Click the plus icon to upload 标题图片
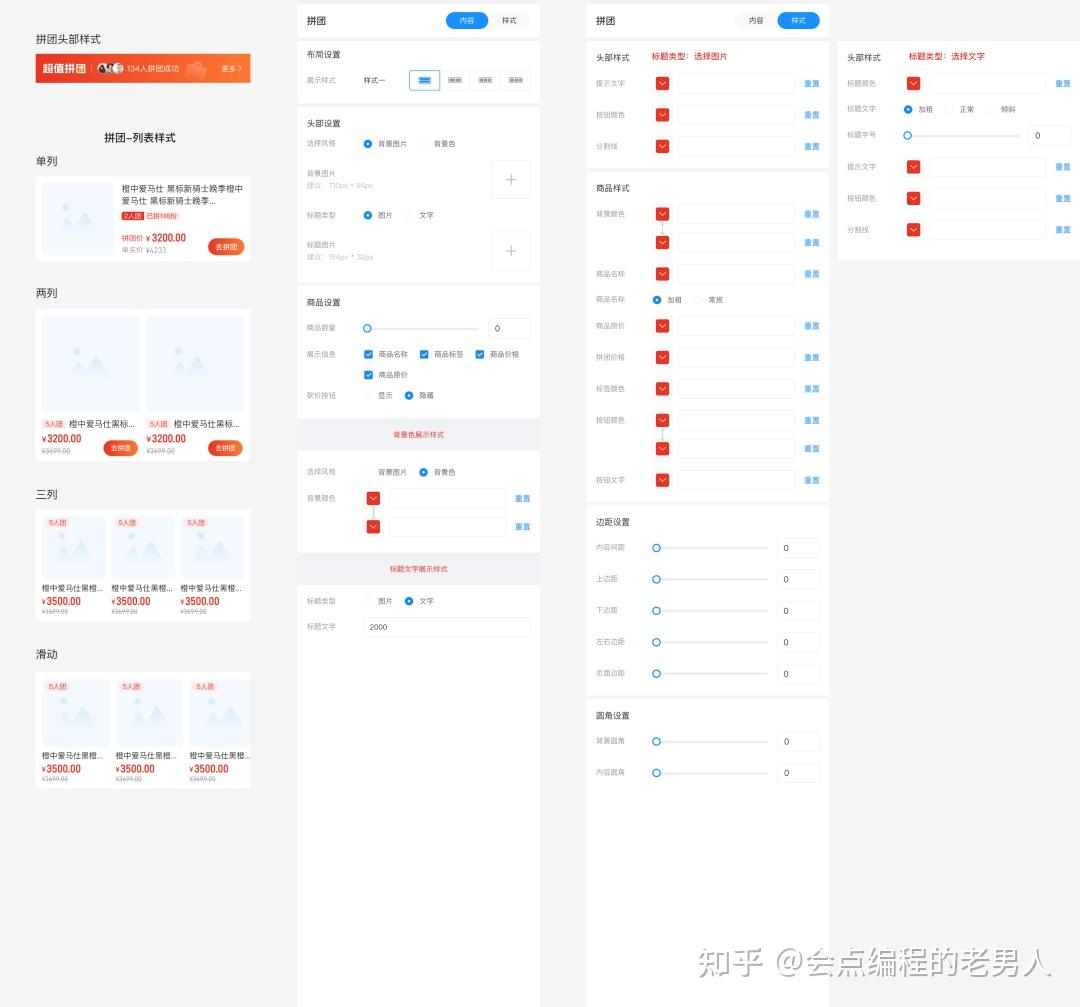The width and height of the screenshot is (1080, 1007). (511, 250)
